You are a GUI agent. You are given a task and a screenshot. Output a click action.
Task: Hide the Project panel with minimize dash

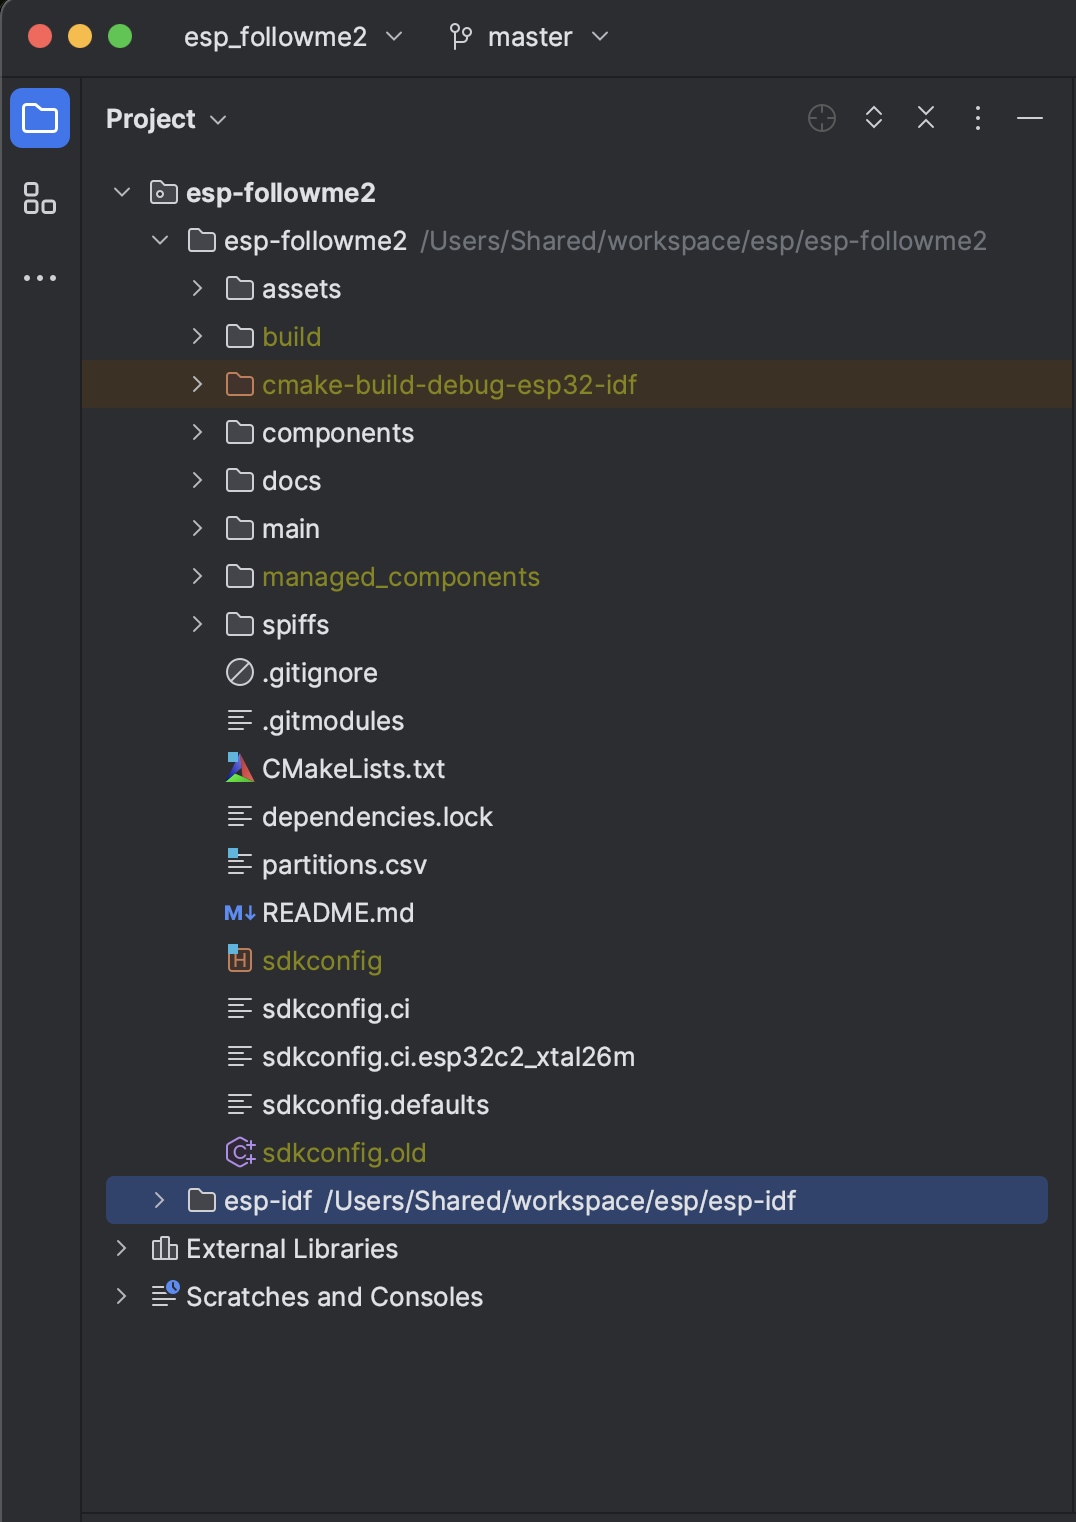tap(1030, 118)
